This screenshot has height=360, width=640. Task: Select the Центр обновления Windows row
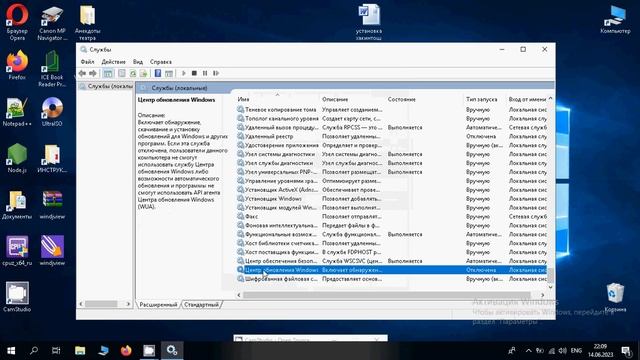pos(391,270)
